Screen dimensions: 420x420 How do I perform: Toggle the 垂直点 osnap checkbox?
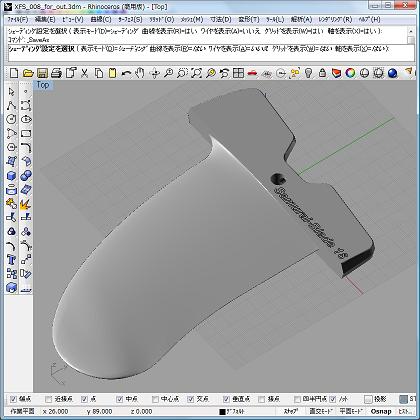pyautogui.click(x=226, y=399)
